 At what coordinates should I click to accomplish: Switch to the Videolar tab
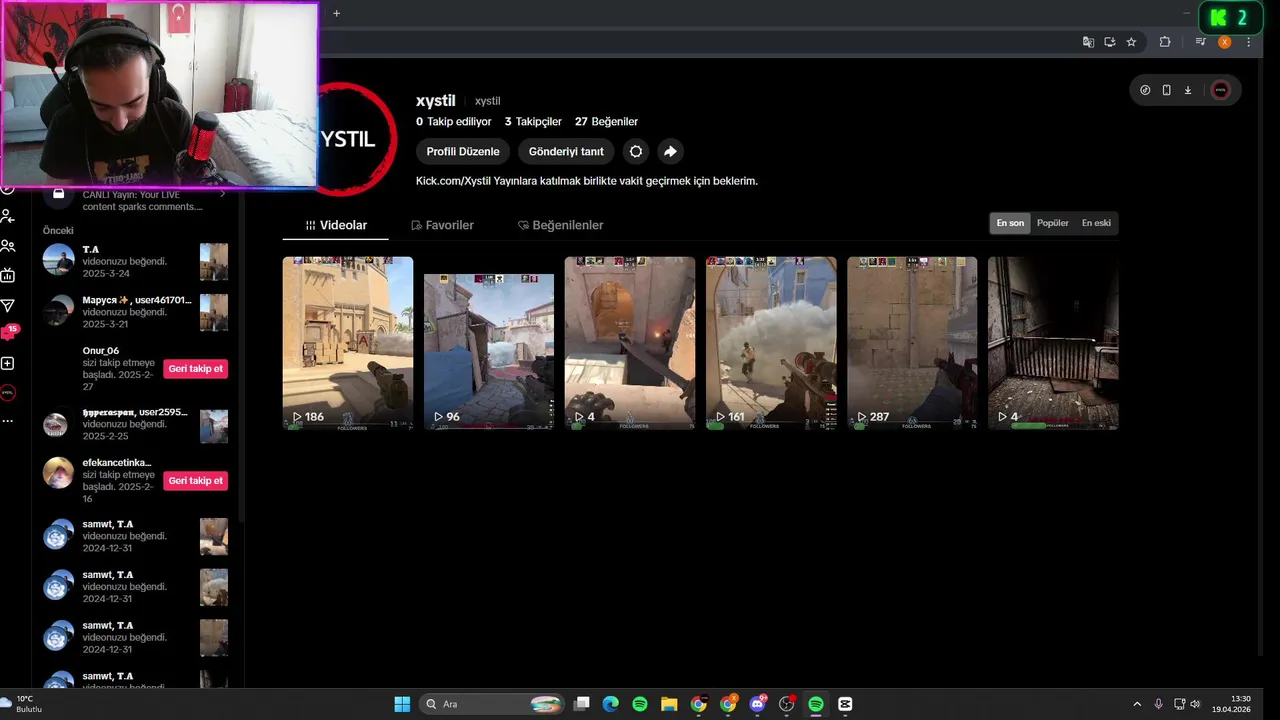(336, 225)
